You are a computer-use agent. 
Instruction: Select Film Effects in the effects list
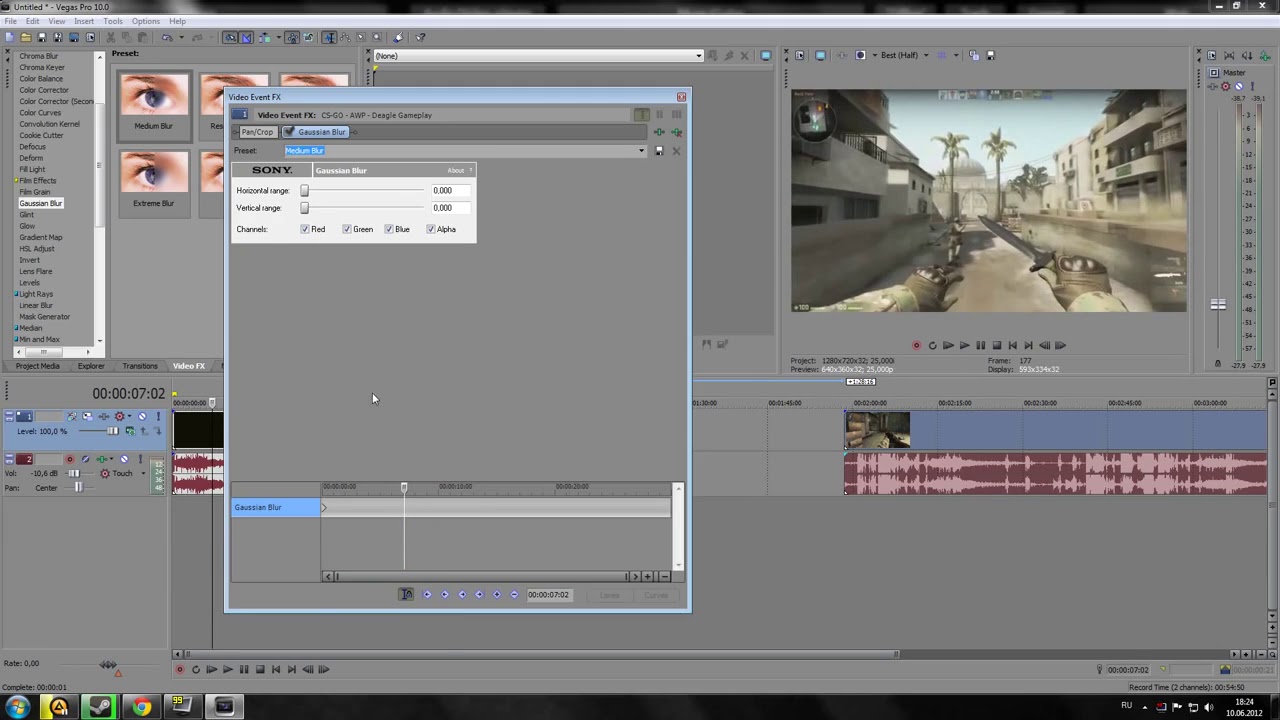coord(37,181)
